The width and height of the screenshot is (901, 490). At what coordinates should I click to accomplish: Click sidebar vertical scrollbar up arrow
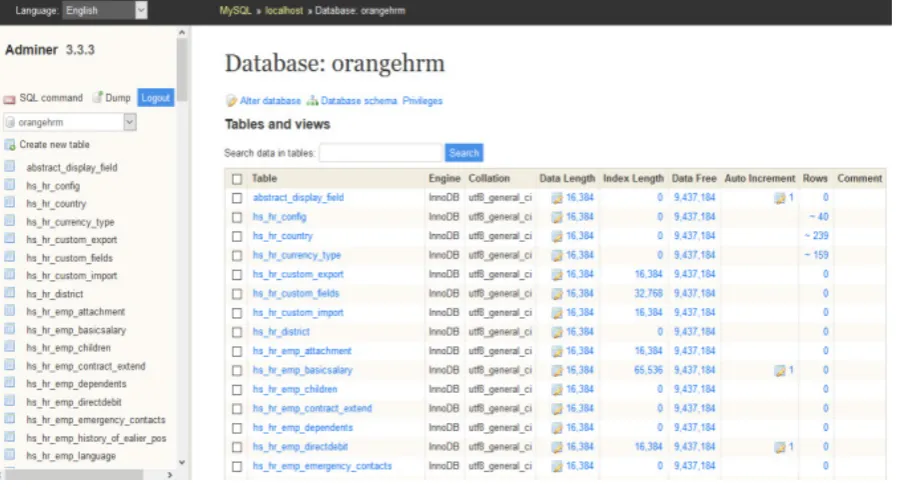182,33
